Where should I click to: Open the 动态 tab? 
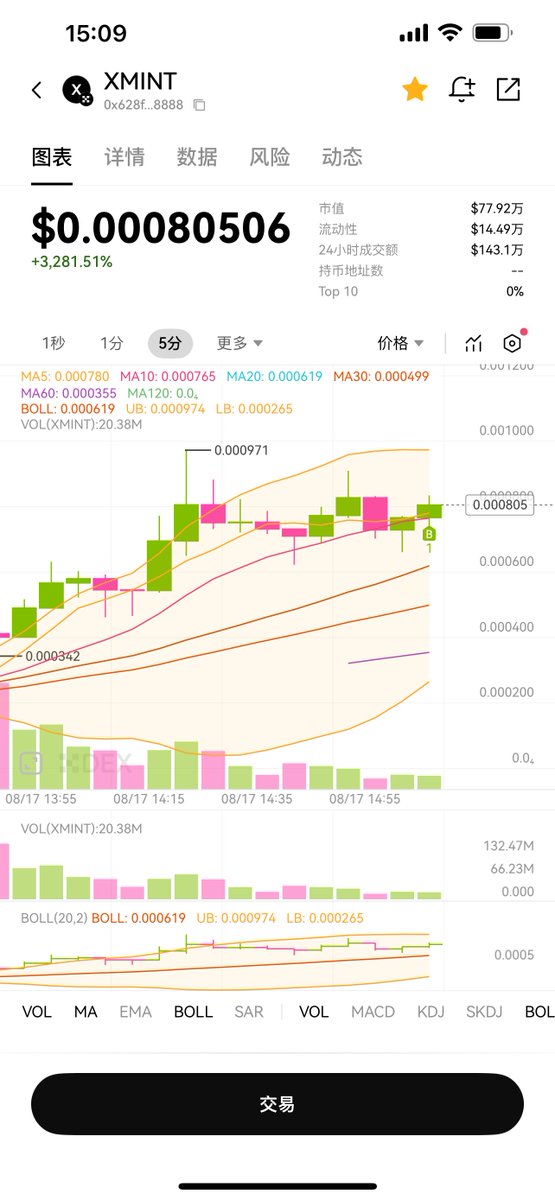pyautogui.click(x=342, y=157)
